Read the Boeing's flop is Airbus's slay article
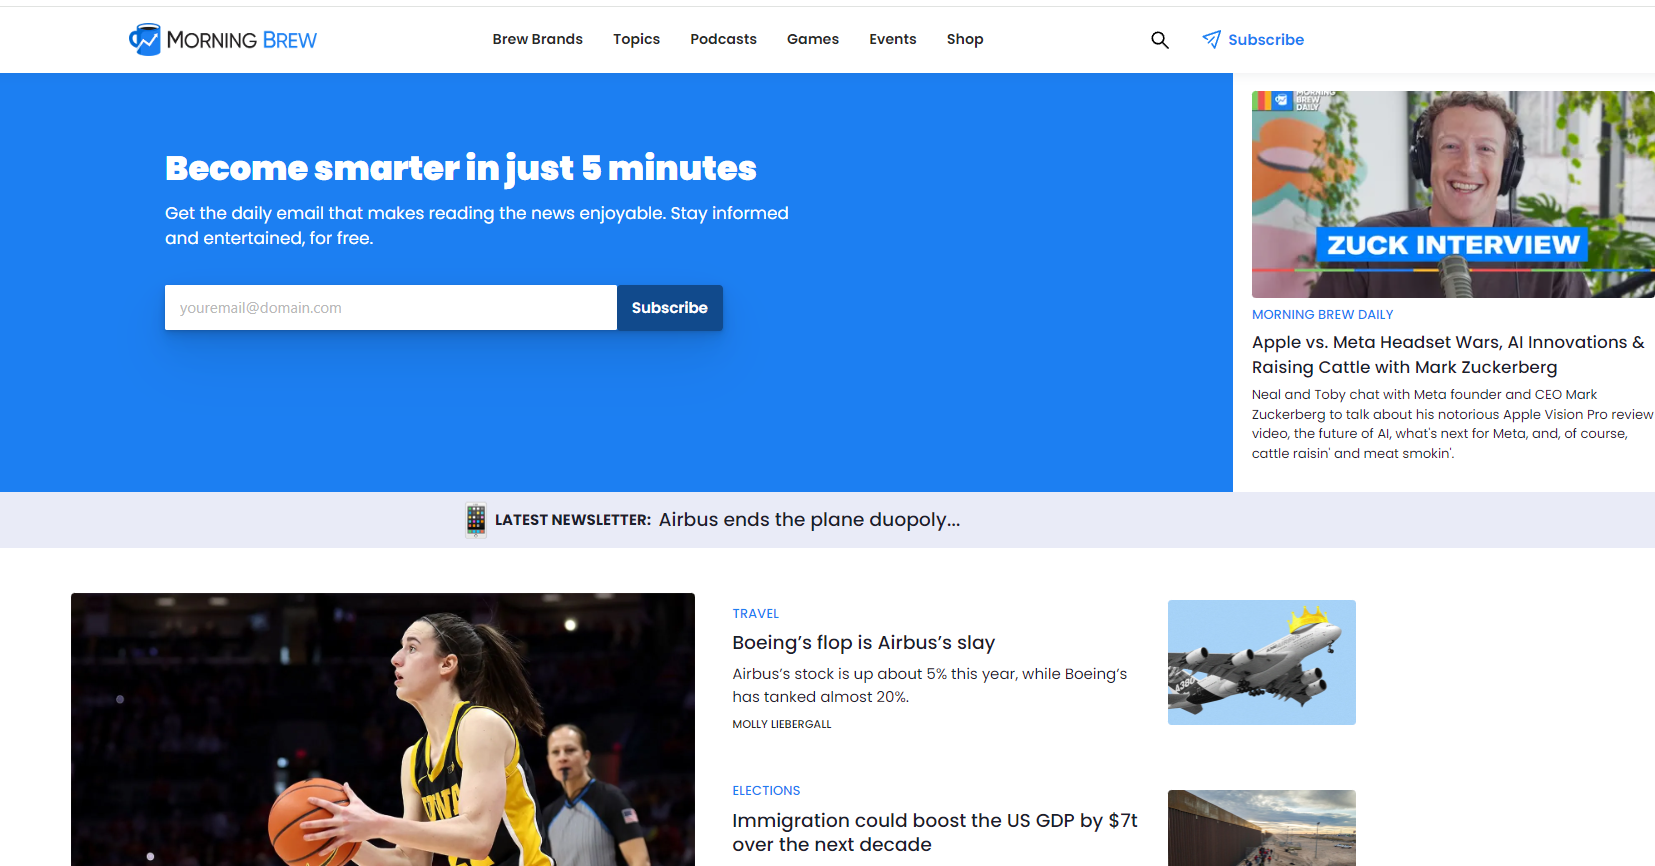Image resolution: width=1655 pixels, height=866 pixels. click(863, 642)
